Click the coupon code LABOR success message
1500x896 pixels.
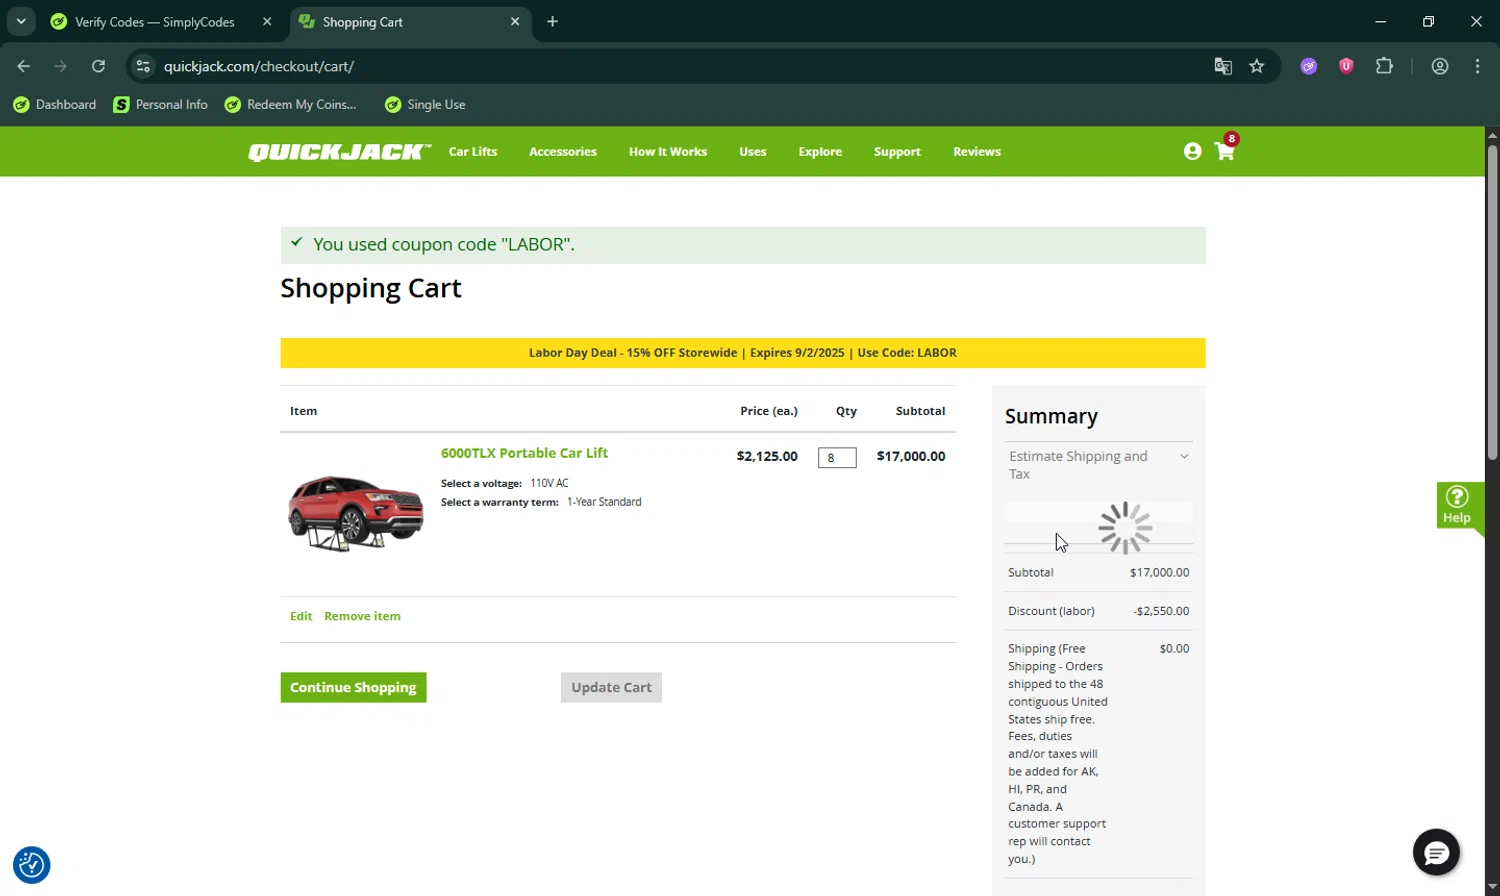click(743, 245)
